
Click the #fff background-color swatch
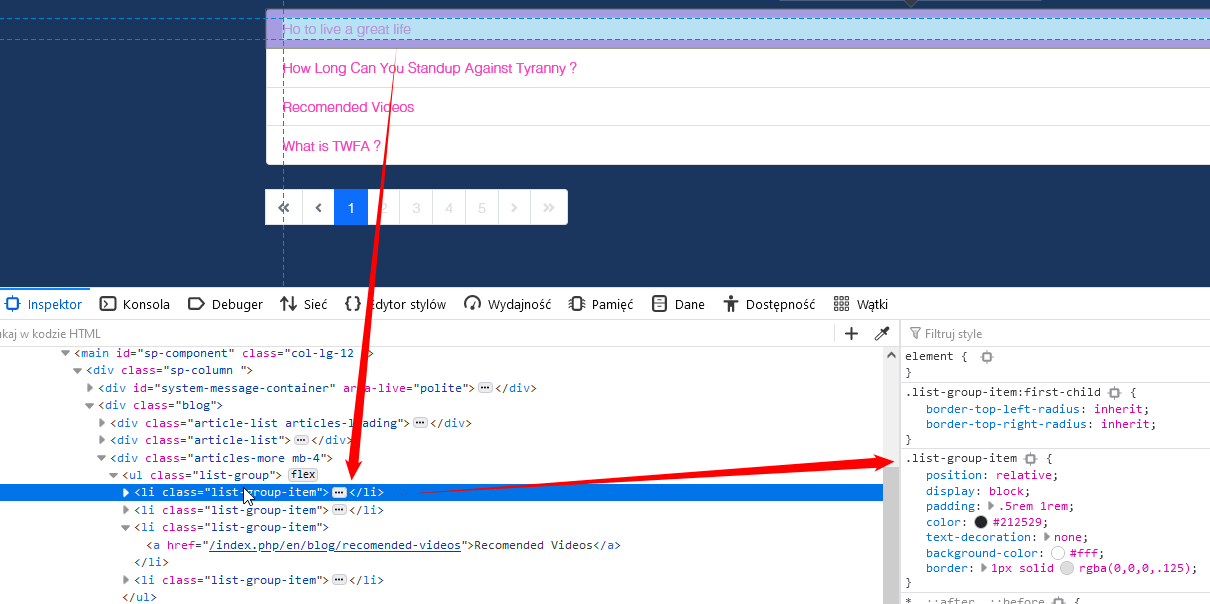pyautogui.click(x=1058, y=553)
